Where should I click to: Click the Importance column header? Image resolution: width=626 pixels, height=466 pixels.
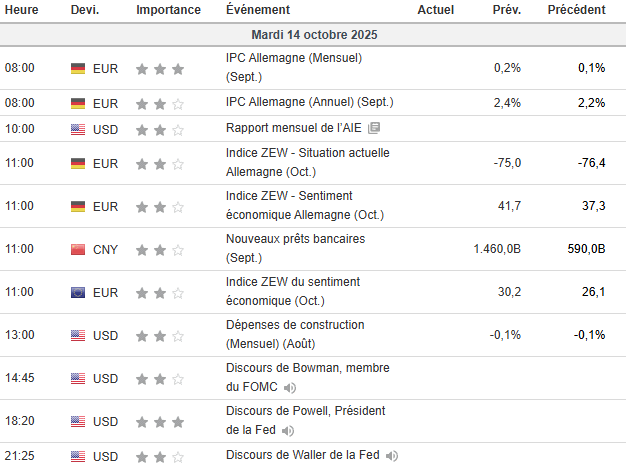click(168, 10)
